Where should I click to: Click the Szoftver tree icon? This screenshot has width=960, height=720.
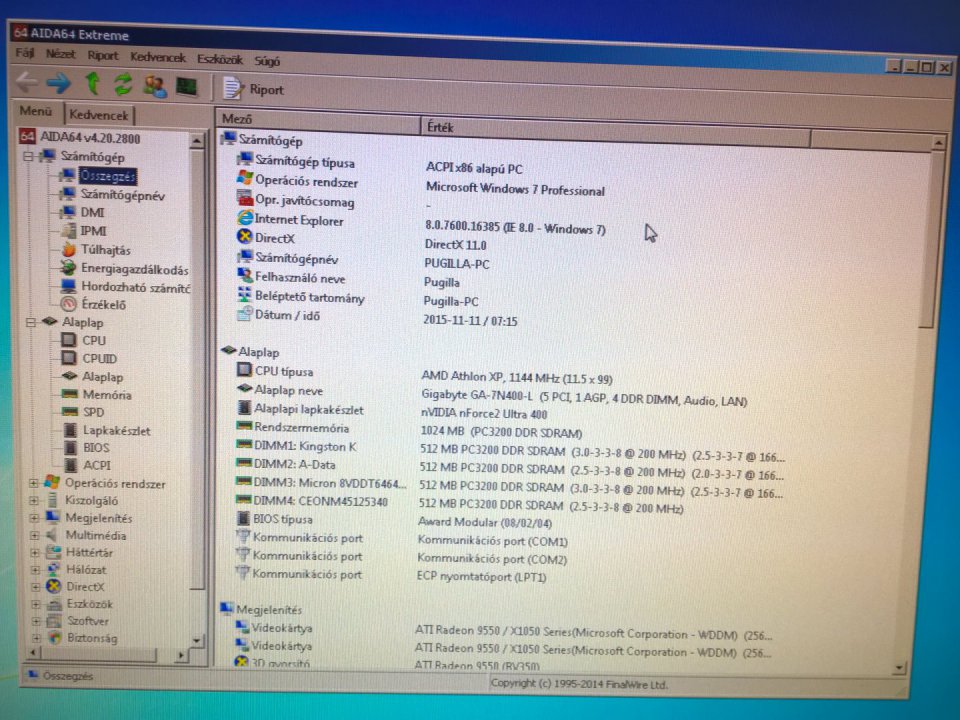[54, 621]
